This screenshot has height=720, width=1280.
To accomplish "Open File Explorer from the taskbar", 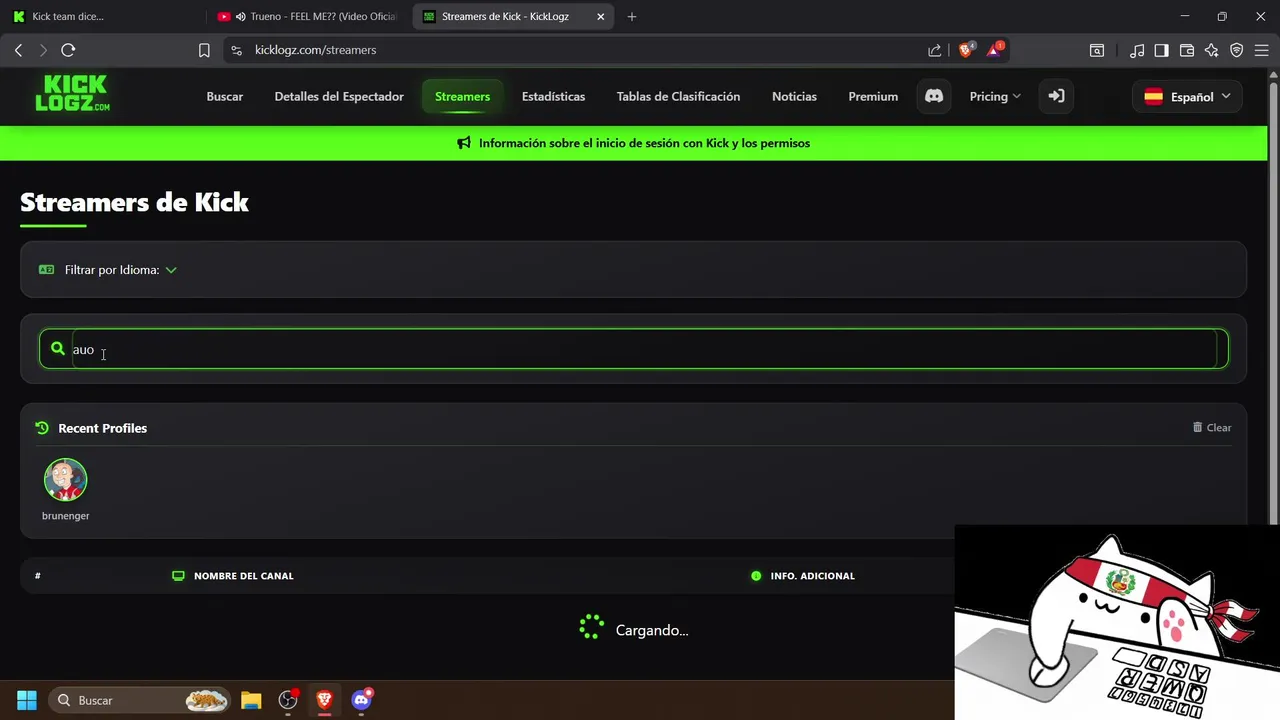I will coord(251,700).
